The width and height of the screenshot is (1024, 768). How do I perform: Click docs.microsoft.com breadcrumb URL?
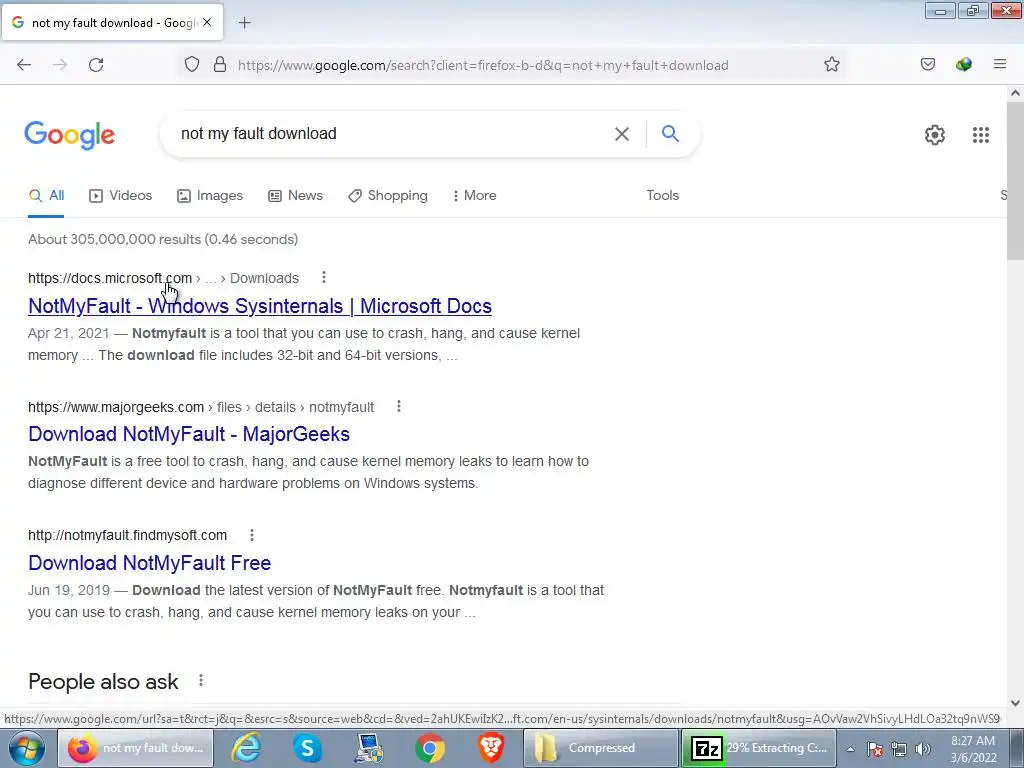click(x=110, y=278)
